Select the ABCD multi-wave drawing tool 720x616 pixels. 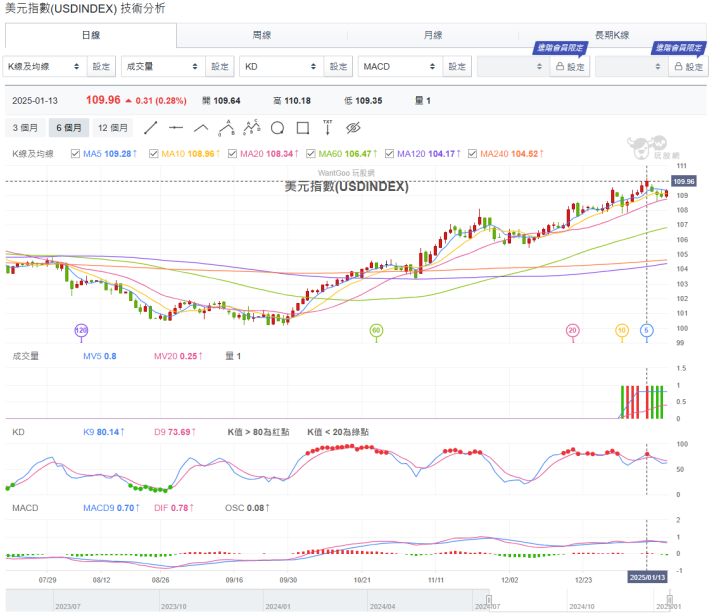252,128
